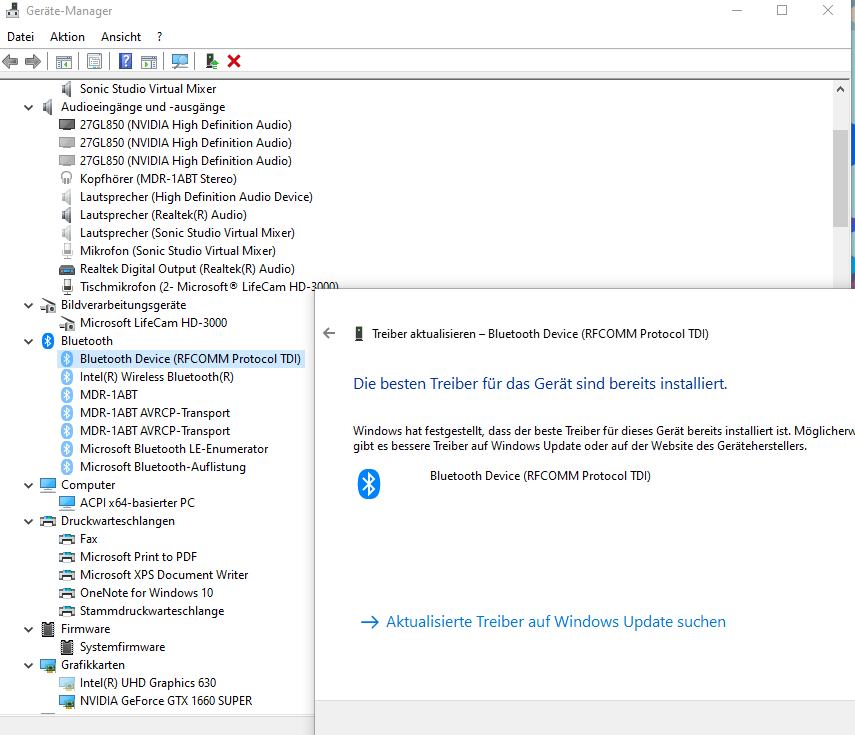This screenshot has width=855, height=735.
Task: Select Bluetooth Device (RFCOMM Protocol TDI) in tree
Action: click(x=190, y=359)
